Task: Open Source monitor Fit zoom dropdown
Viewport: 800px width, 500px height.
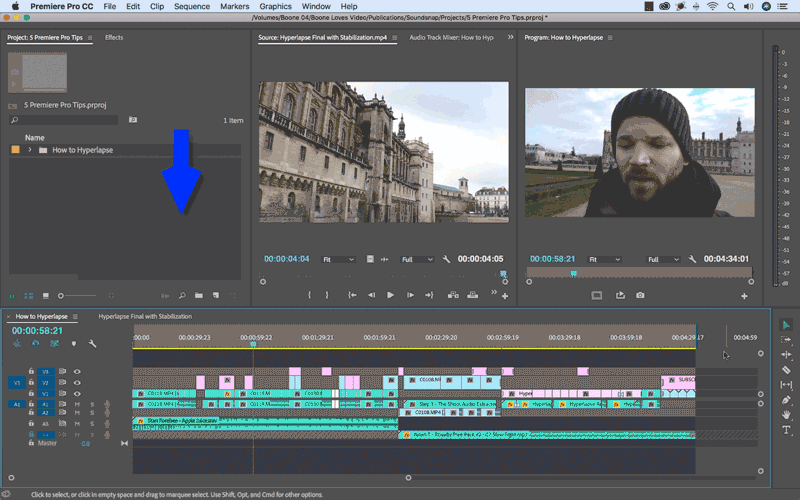Action: pos(338,260)
